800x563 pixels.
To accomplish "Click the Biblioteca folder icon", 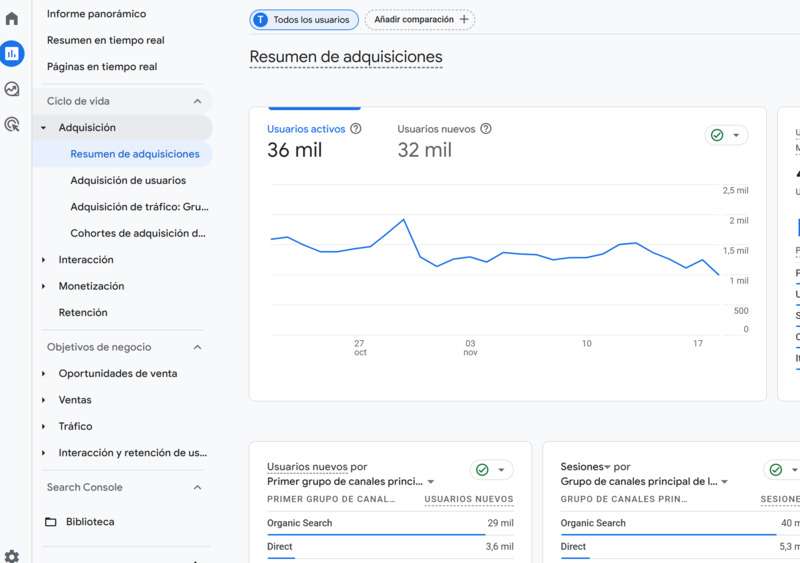I will pyautogui.click(x=51, y=522).
